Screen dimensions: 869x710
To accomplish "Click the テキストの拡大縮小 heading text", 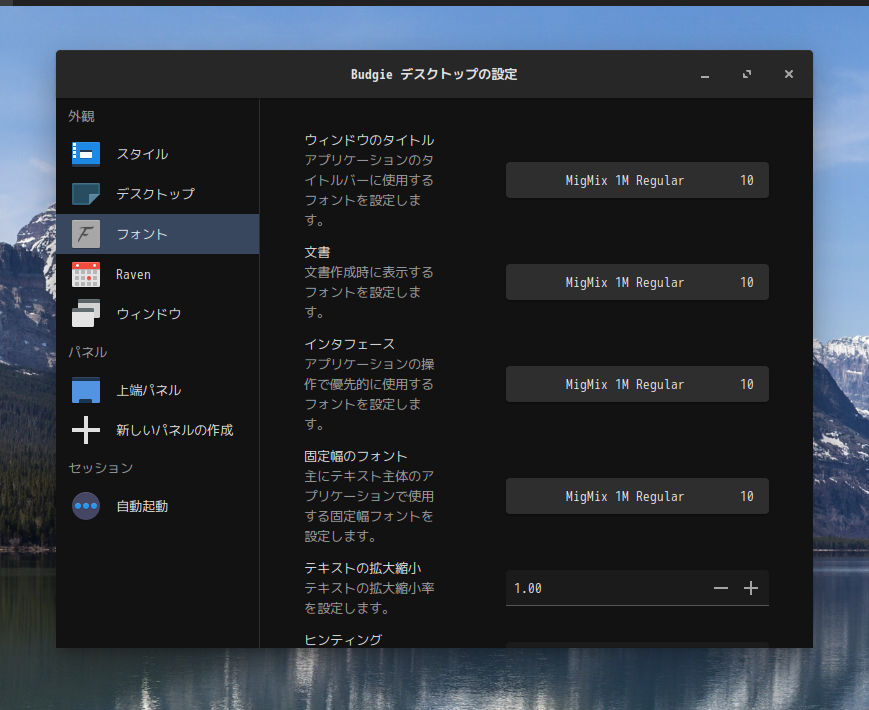I will [362, 568].
